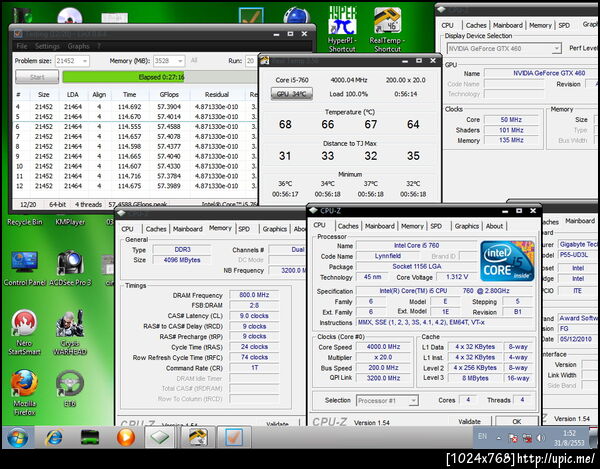
Task: Click the GPU 34°C button in RealTemp
Action: click(292, 94)
